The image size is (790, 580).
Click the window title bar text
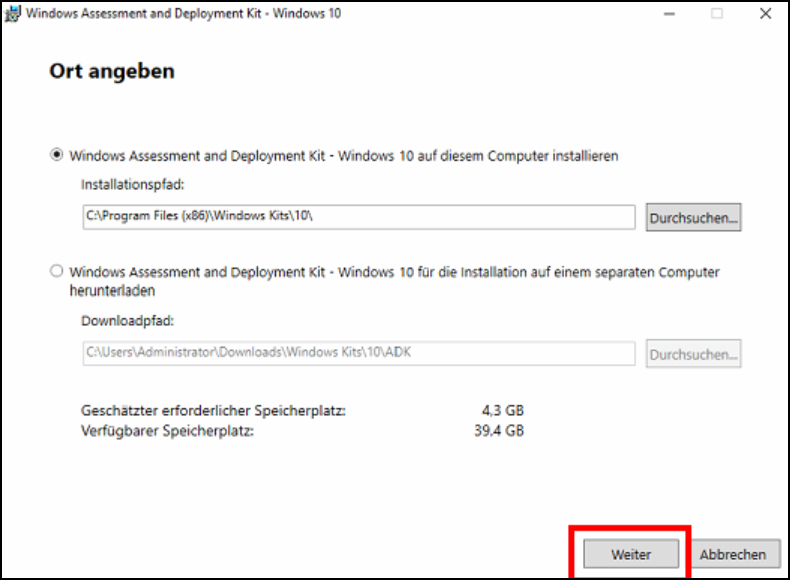click(x=183, y=14)
